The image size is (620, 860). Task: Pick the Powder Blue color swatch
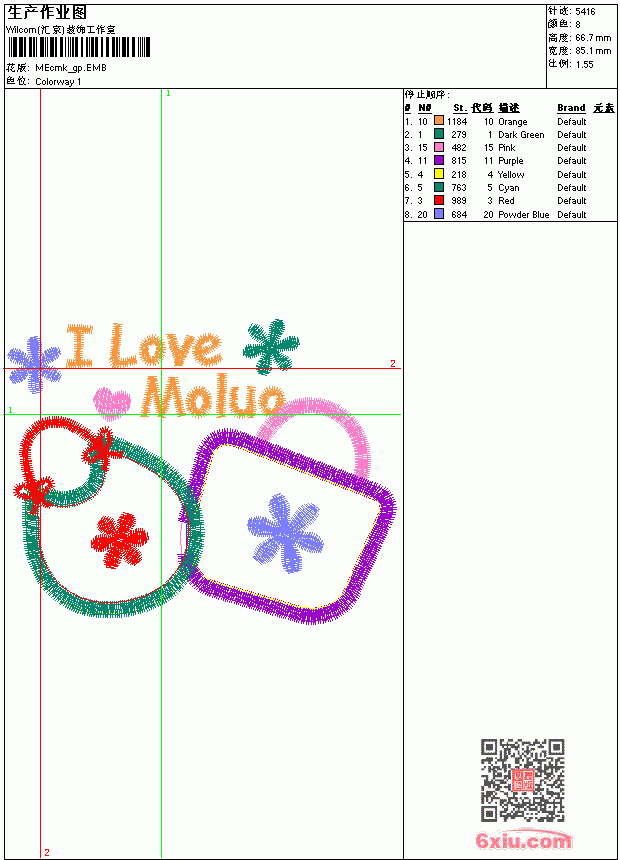click(439, 214)
